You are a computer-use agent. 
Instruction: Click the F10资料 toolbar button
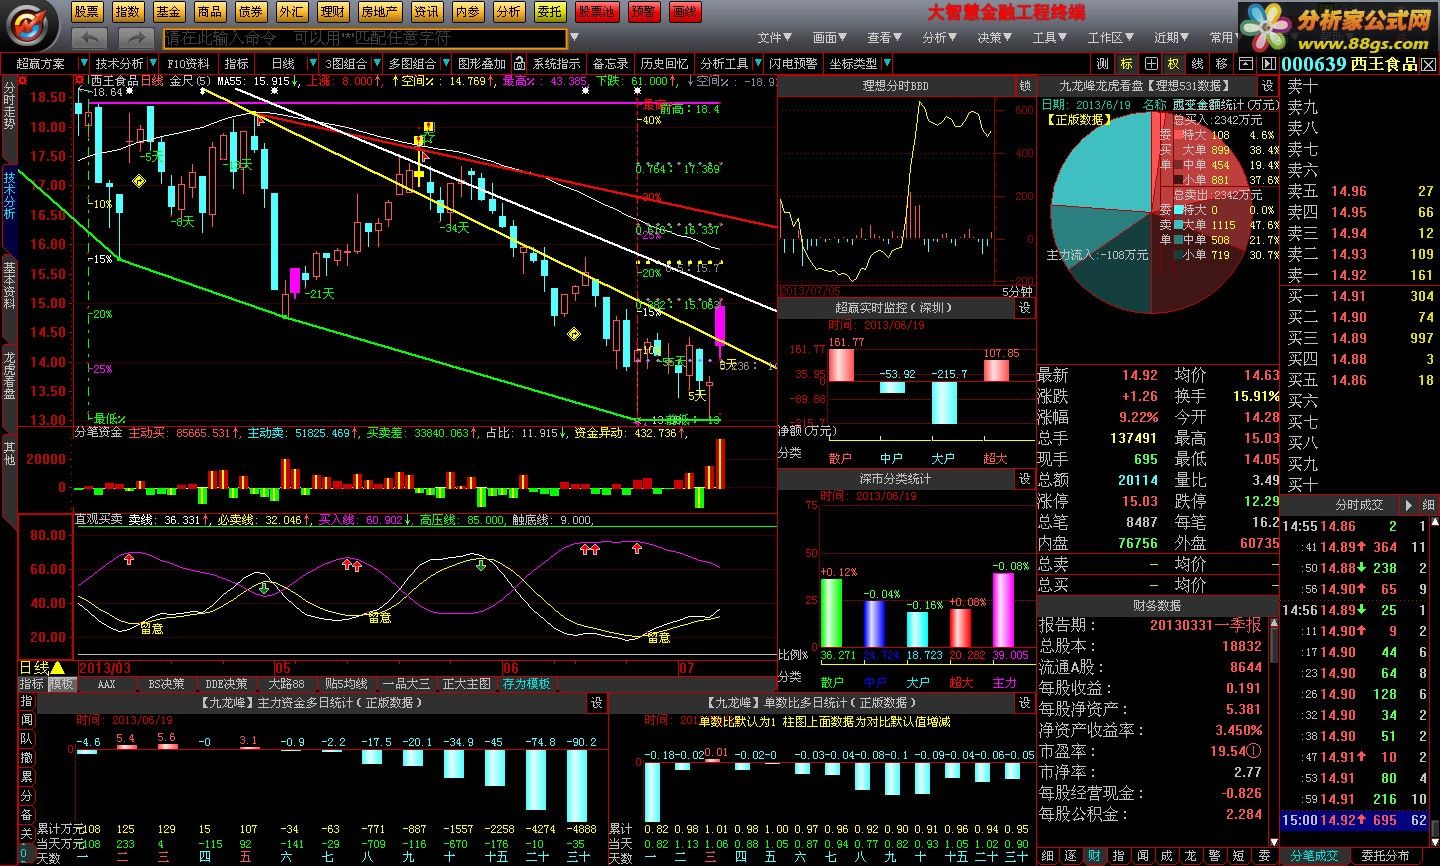tap(189, 63)
